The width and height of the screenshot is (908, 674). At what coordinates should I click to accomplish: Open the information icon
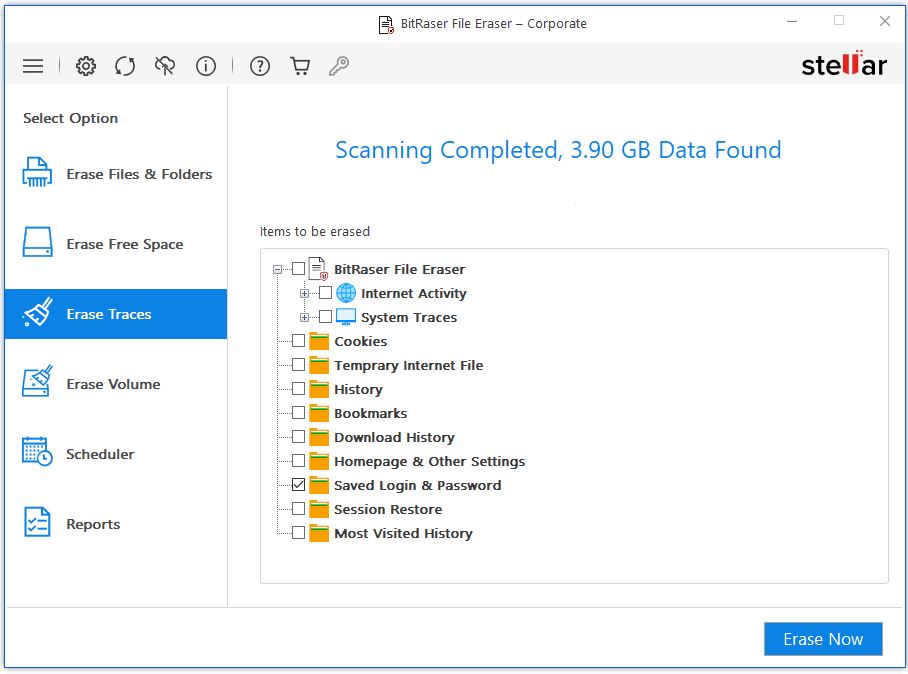pyautogui.click(x=206, y=66)
